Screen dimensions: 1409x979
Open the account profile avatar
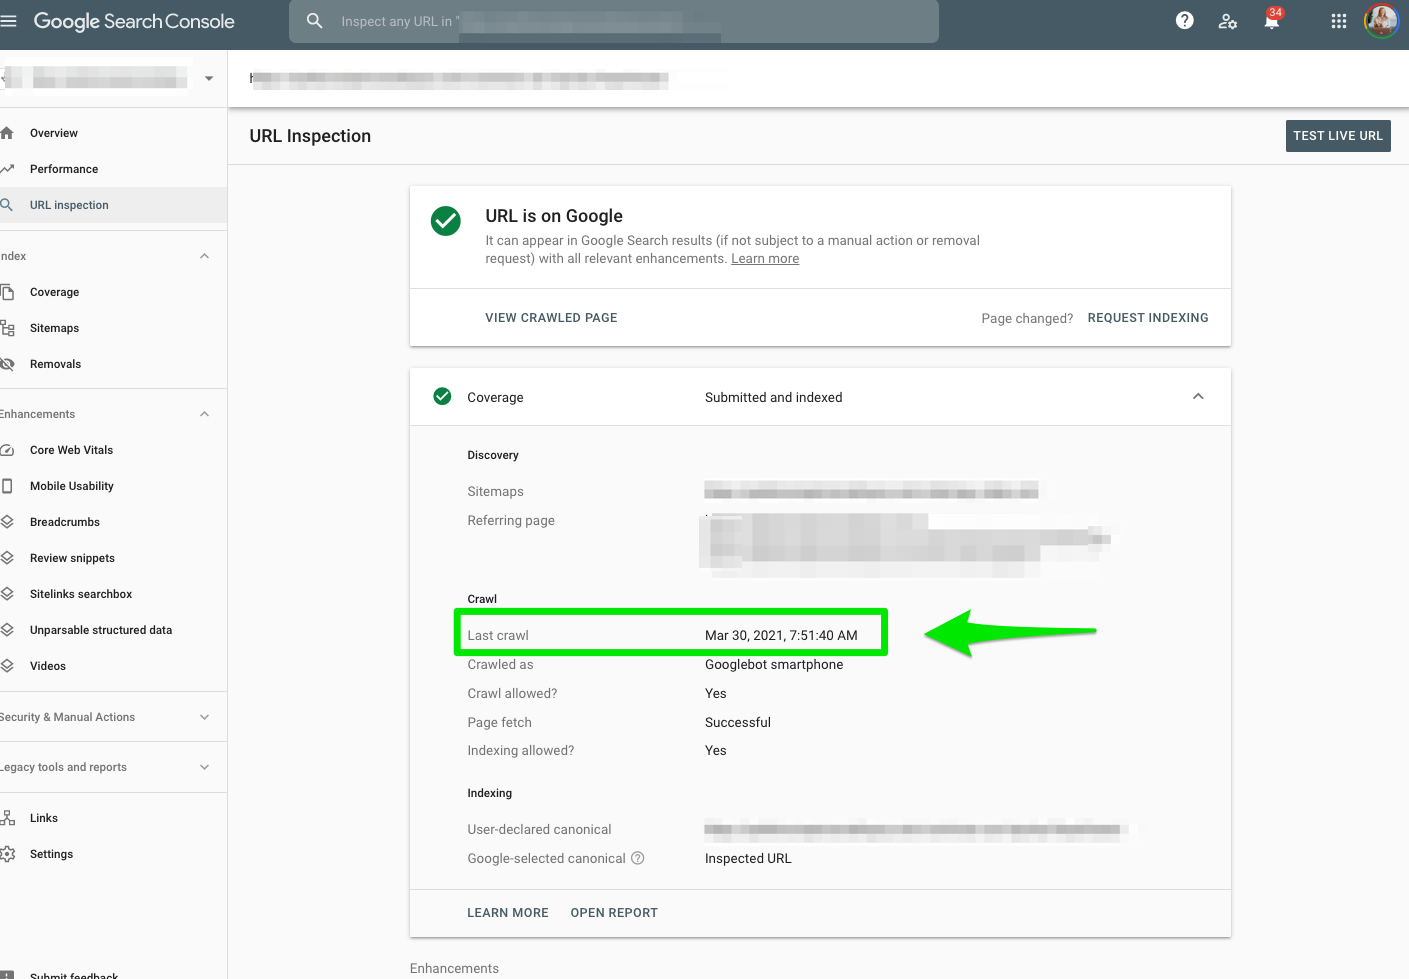tap(1382, 21)
